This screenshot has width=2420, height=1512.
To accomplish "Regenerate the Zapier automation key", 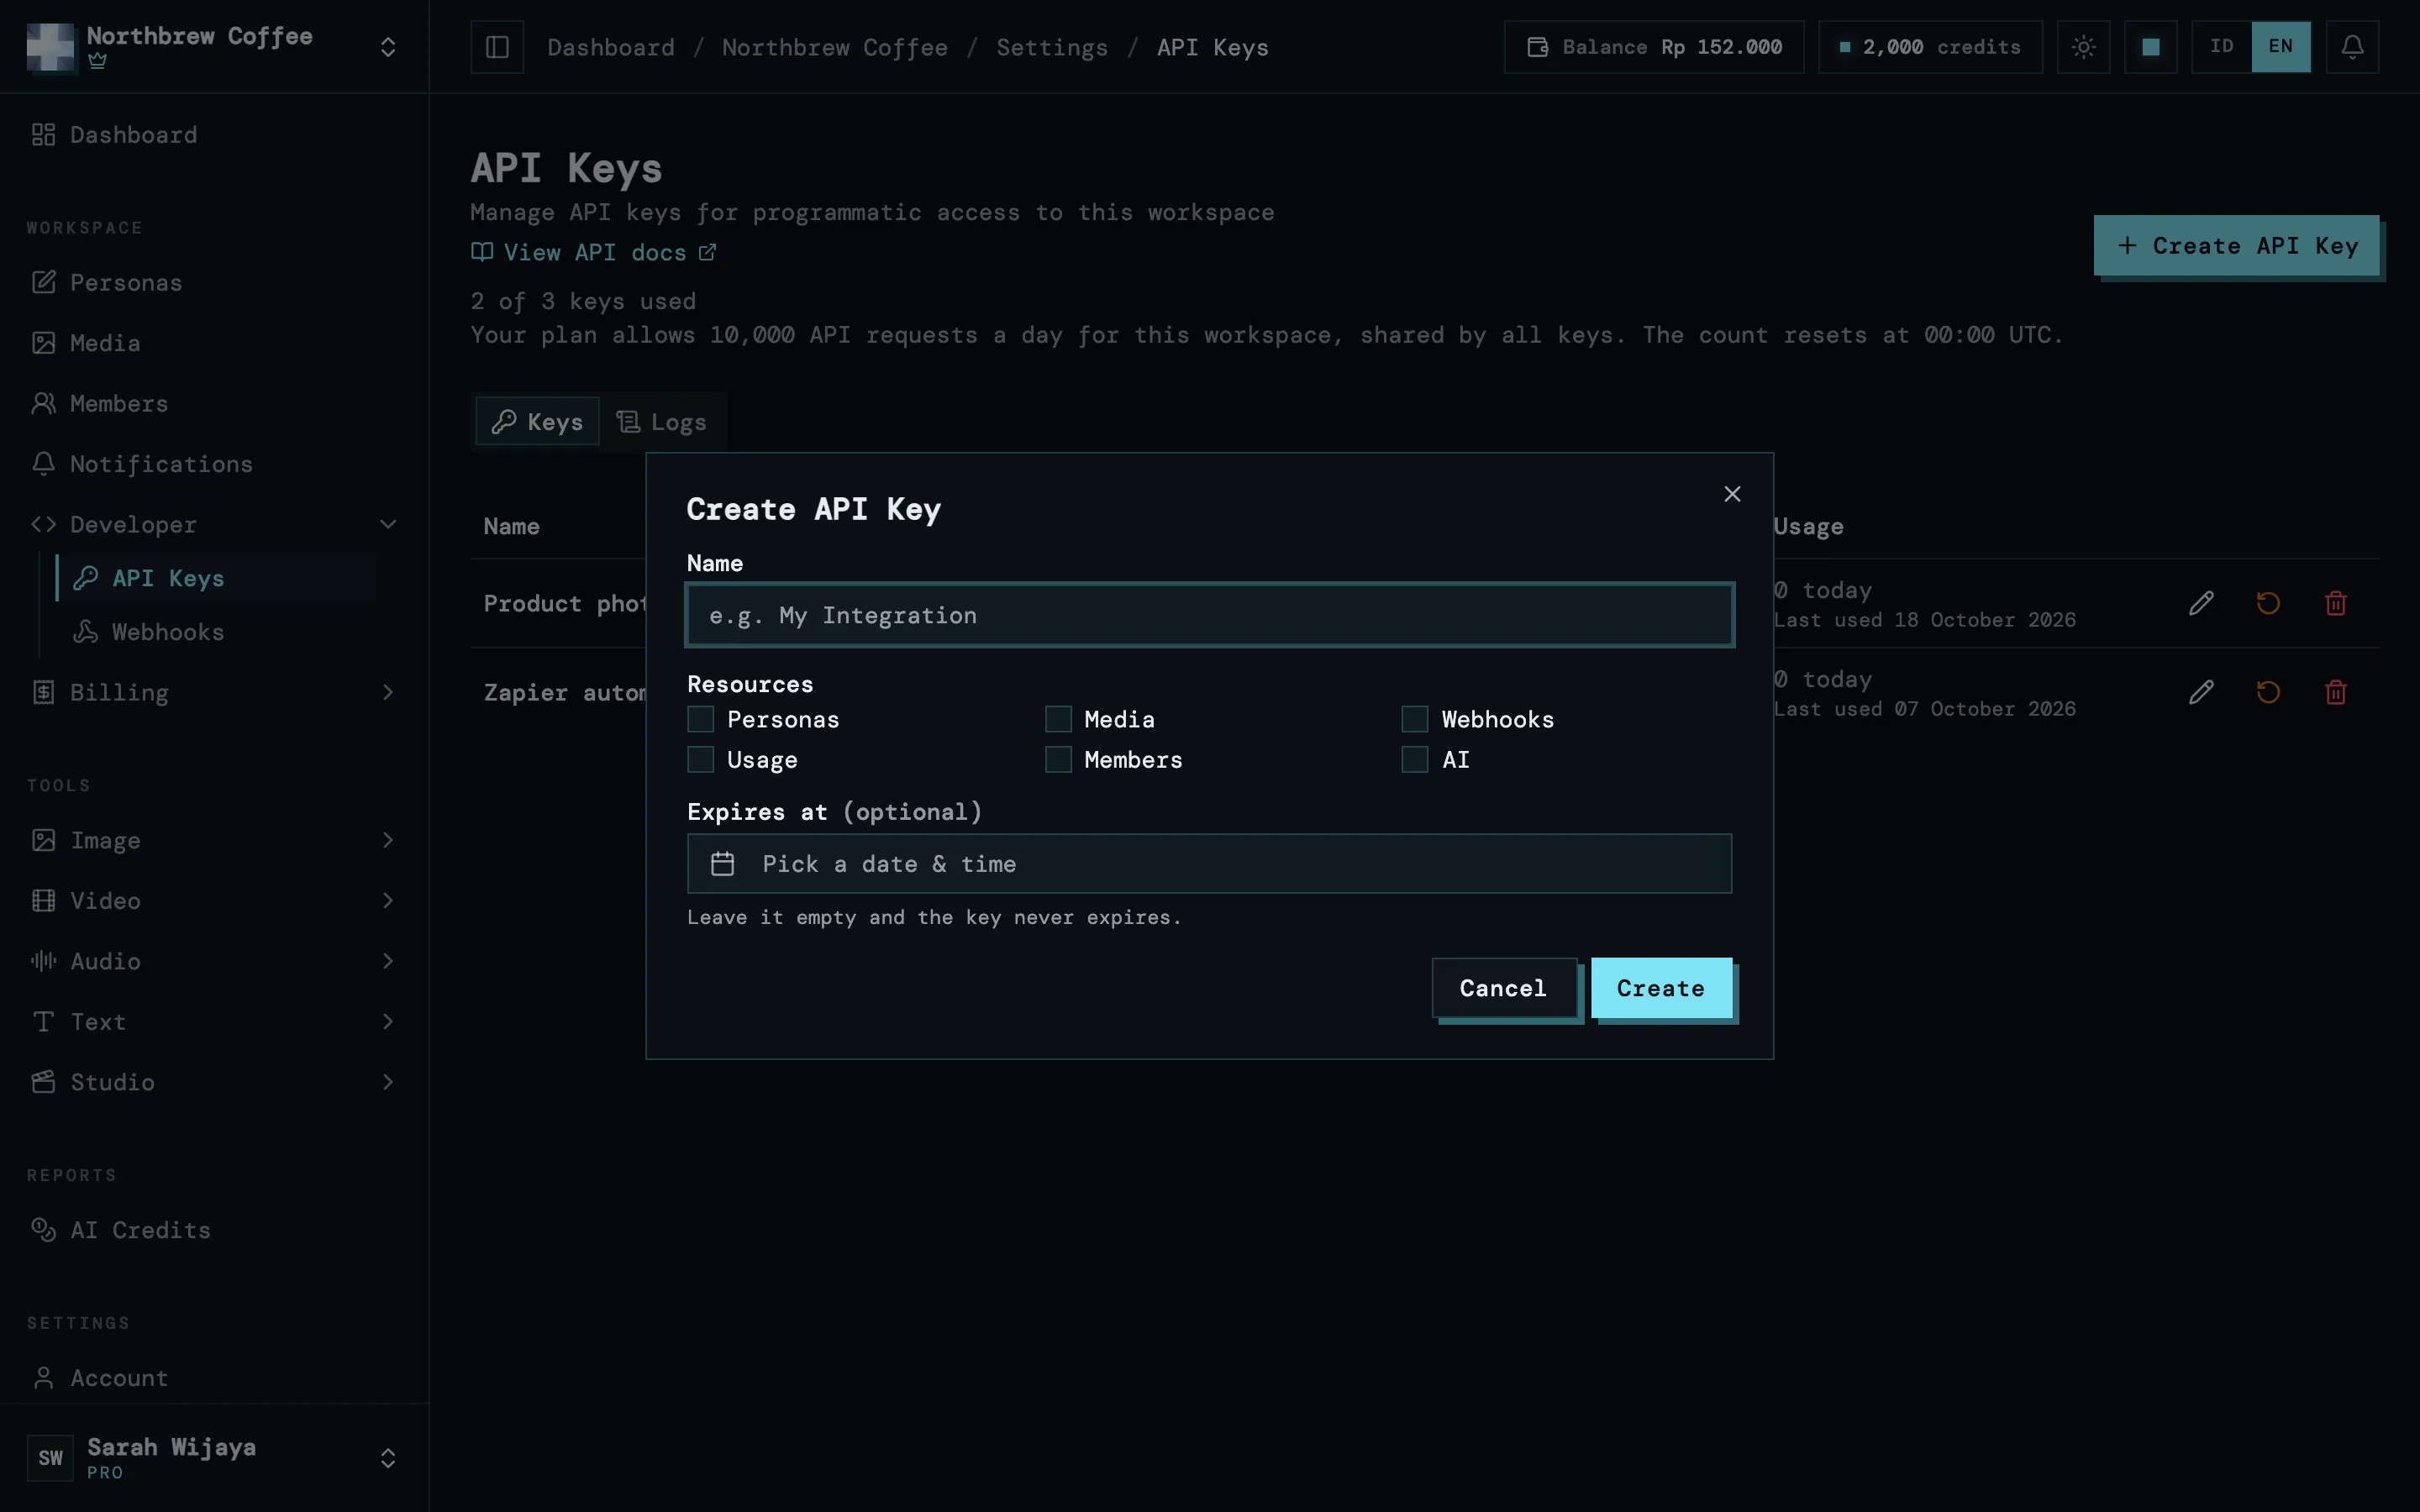I will pyautogui.click(x=2268, y=692).
